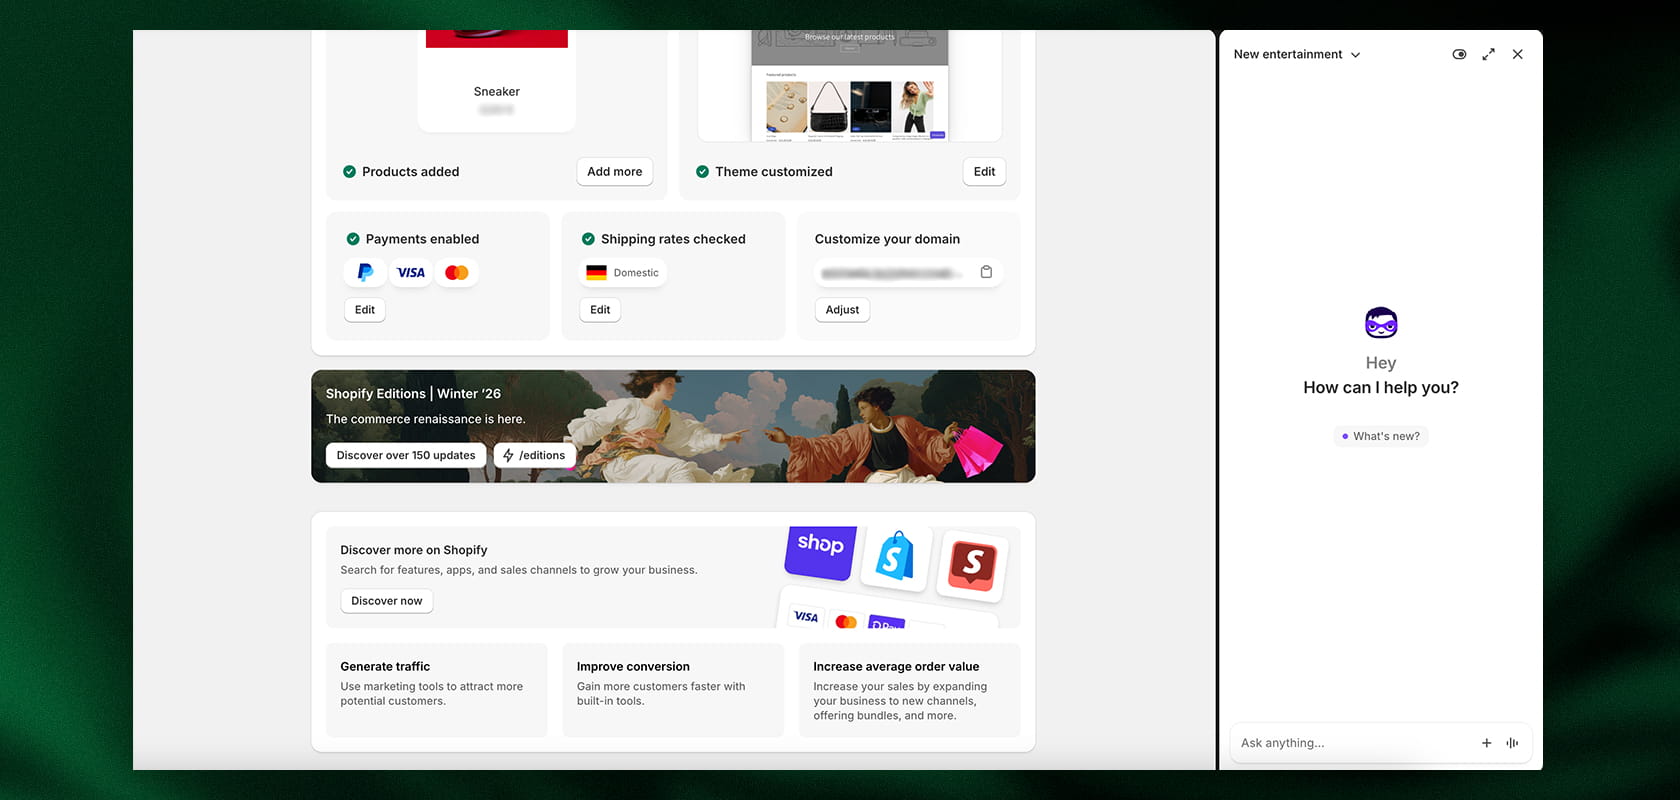This screenshot has width=1680, height=800.
Task: Click the theme preview thumbnail
Action: coord(850,86)
